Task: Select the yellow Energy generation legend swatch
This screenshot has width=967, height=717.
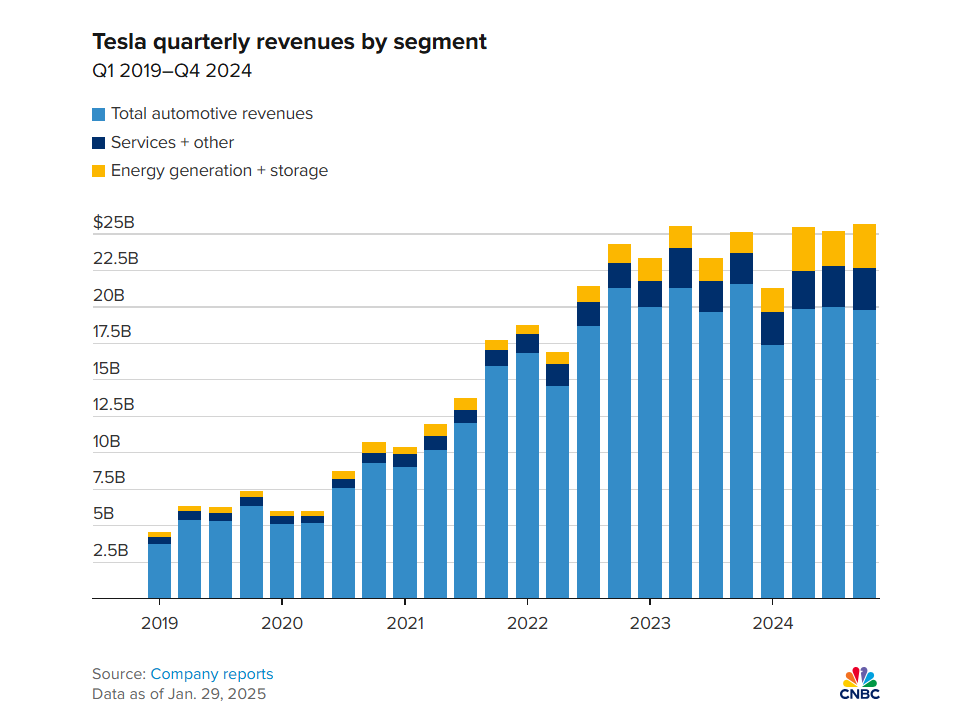Action: [99, 171]
